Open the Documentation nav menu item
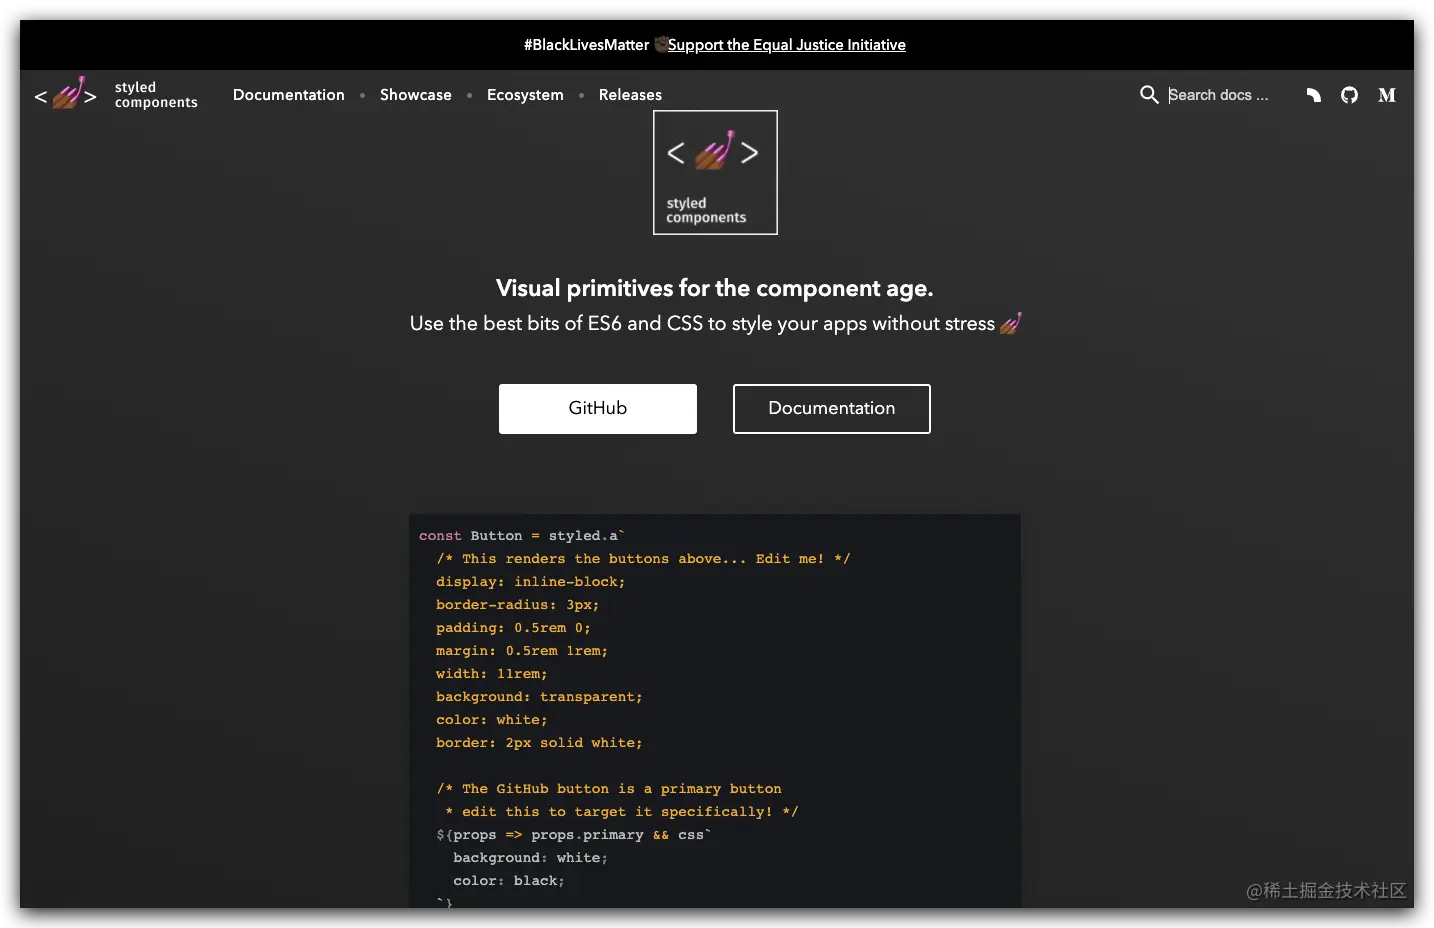Image resolution: width=1434 pixels, height=928 pixels. 289,95
